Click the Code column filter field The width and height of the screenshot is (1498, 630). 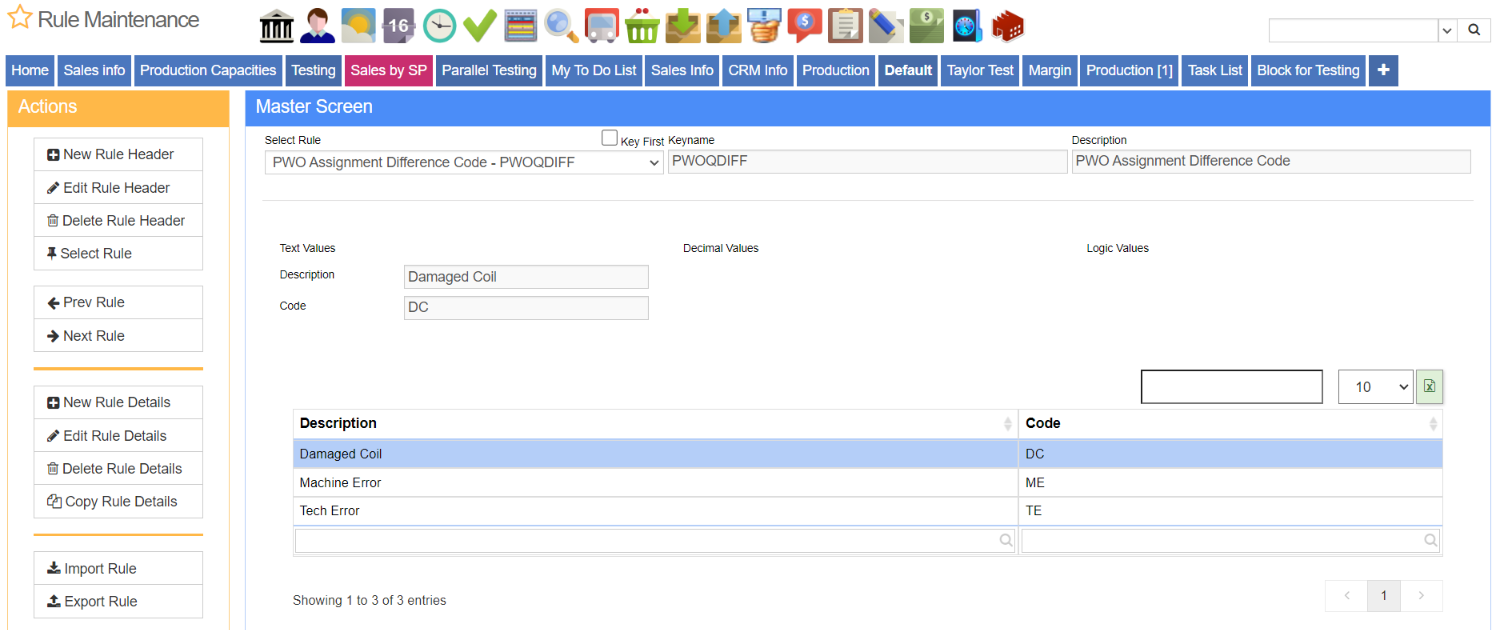pyautogui.click(x=1230, y=540)
